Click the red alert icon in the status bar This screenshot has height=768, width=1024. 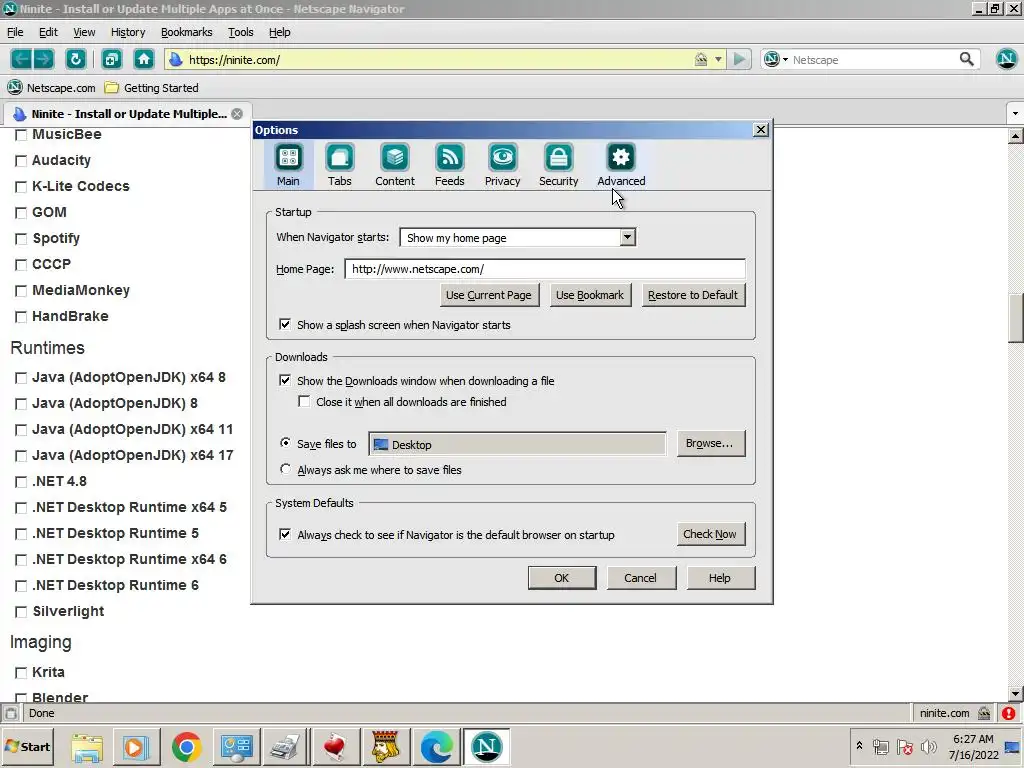click(1008, 713)
